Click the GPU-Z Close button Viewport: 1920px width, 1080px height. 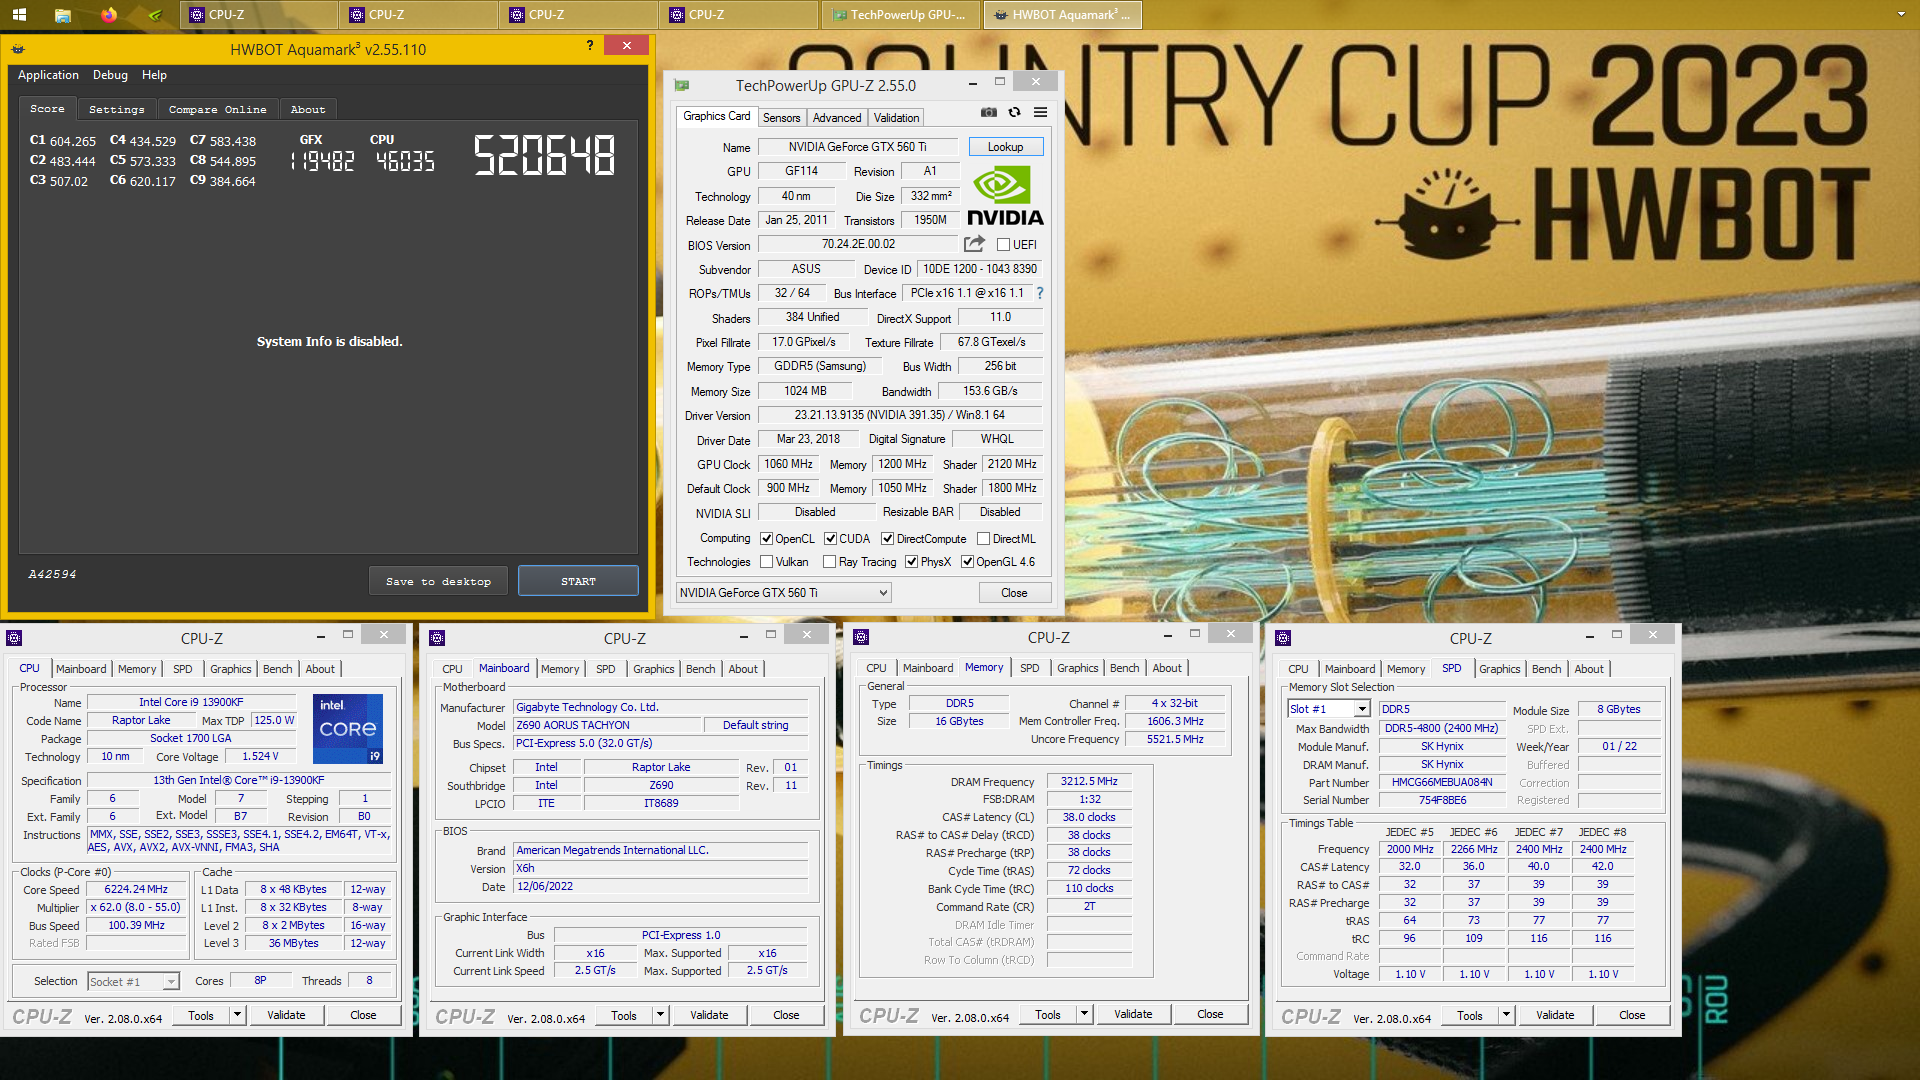1014,593
